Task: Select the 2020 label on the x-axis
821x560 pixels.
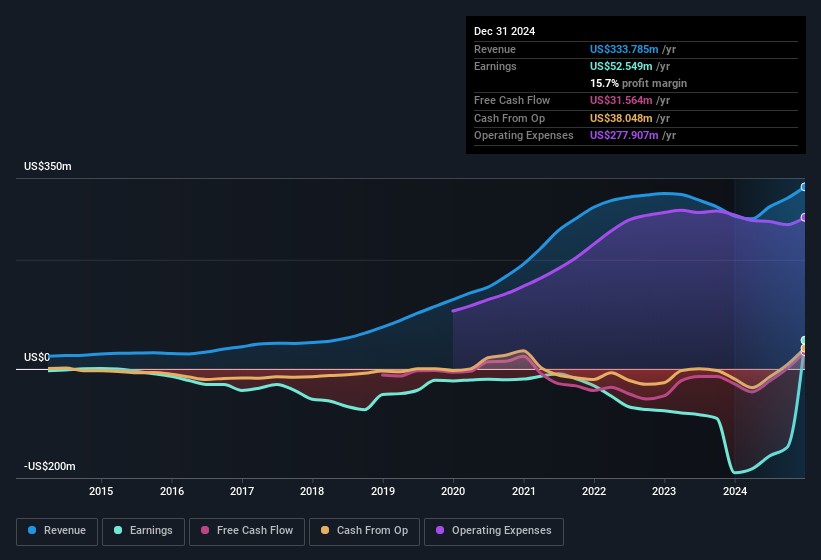Action: coord(453,491)
